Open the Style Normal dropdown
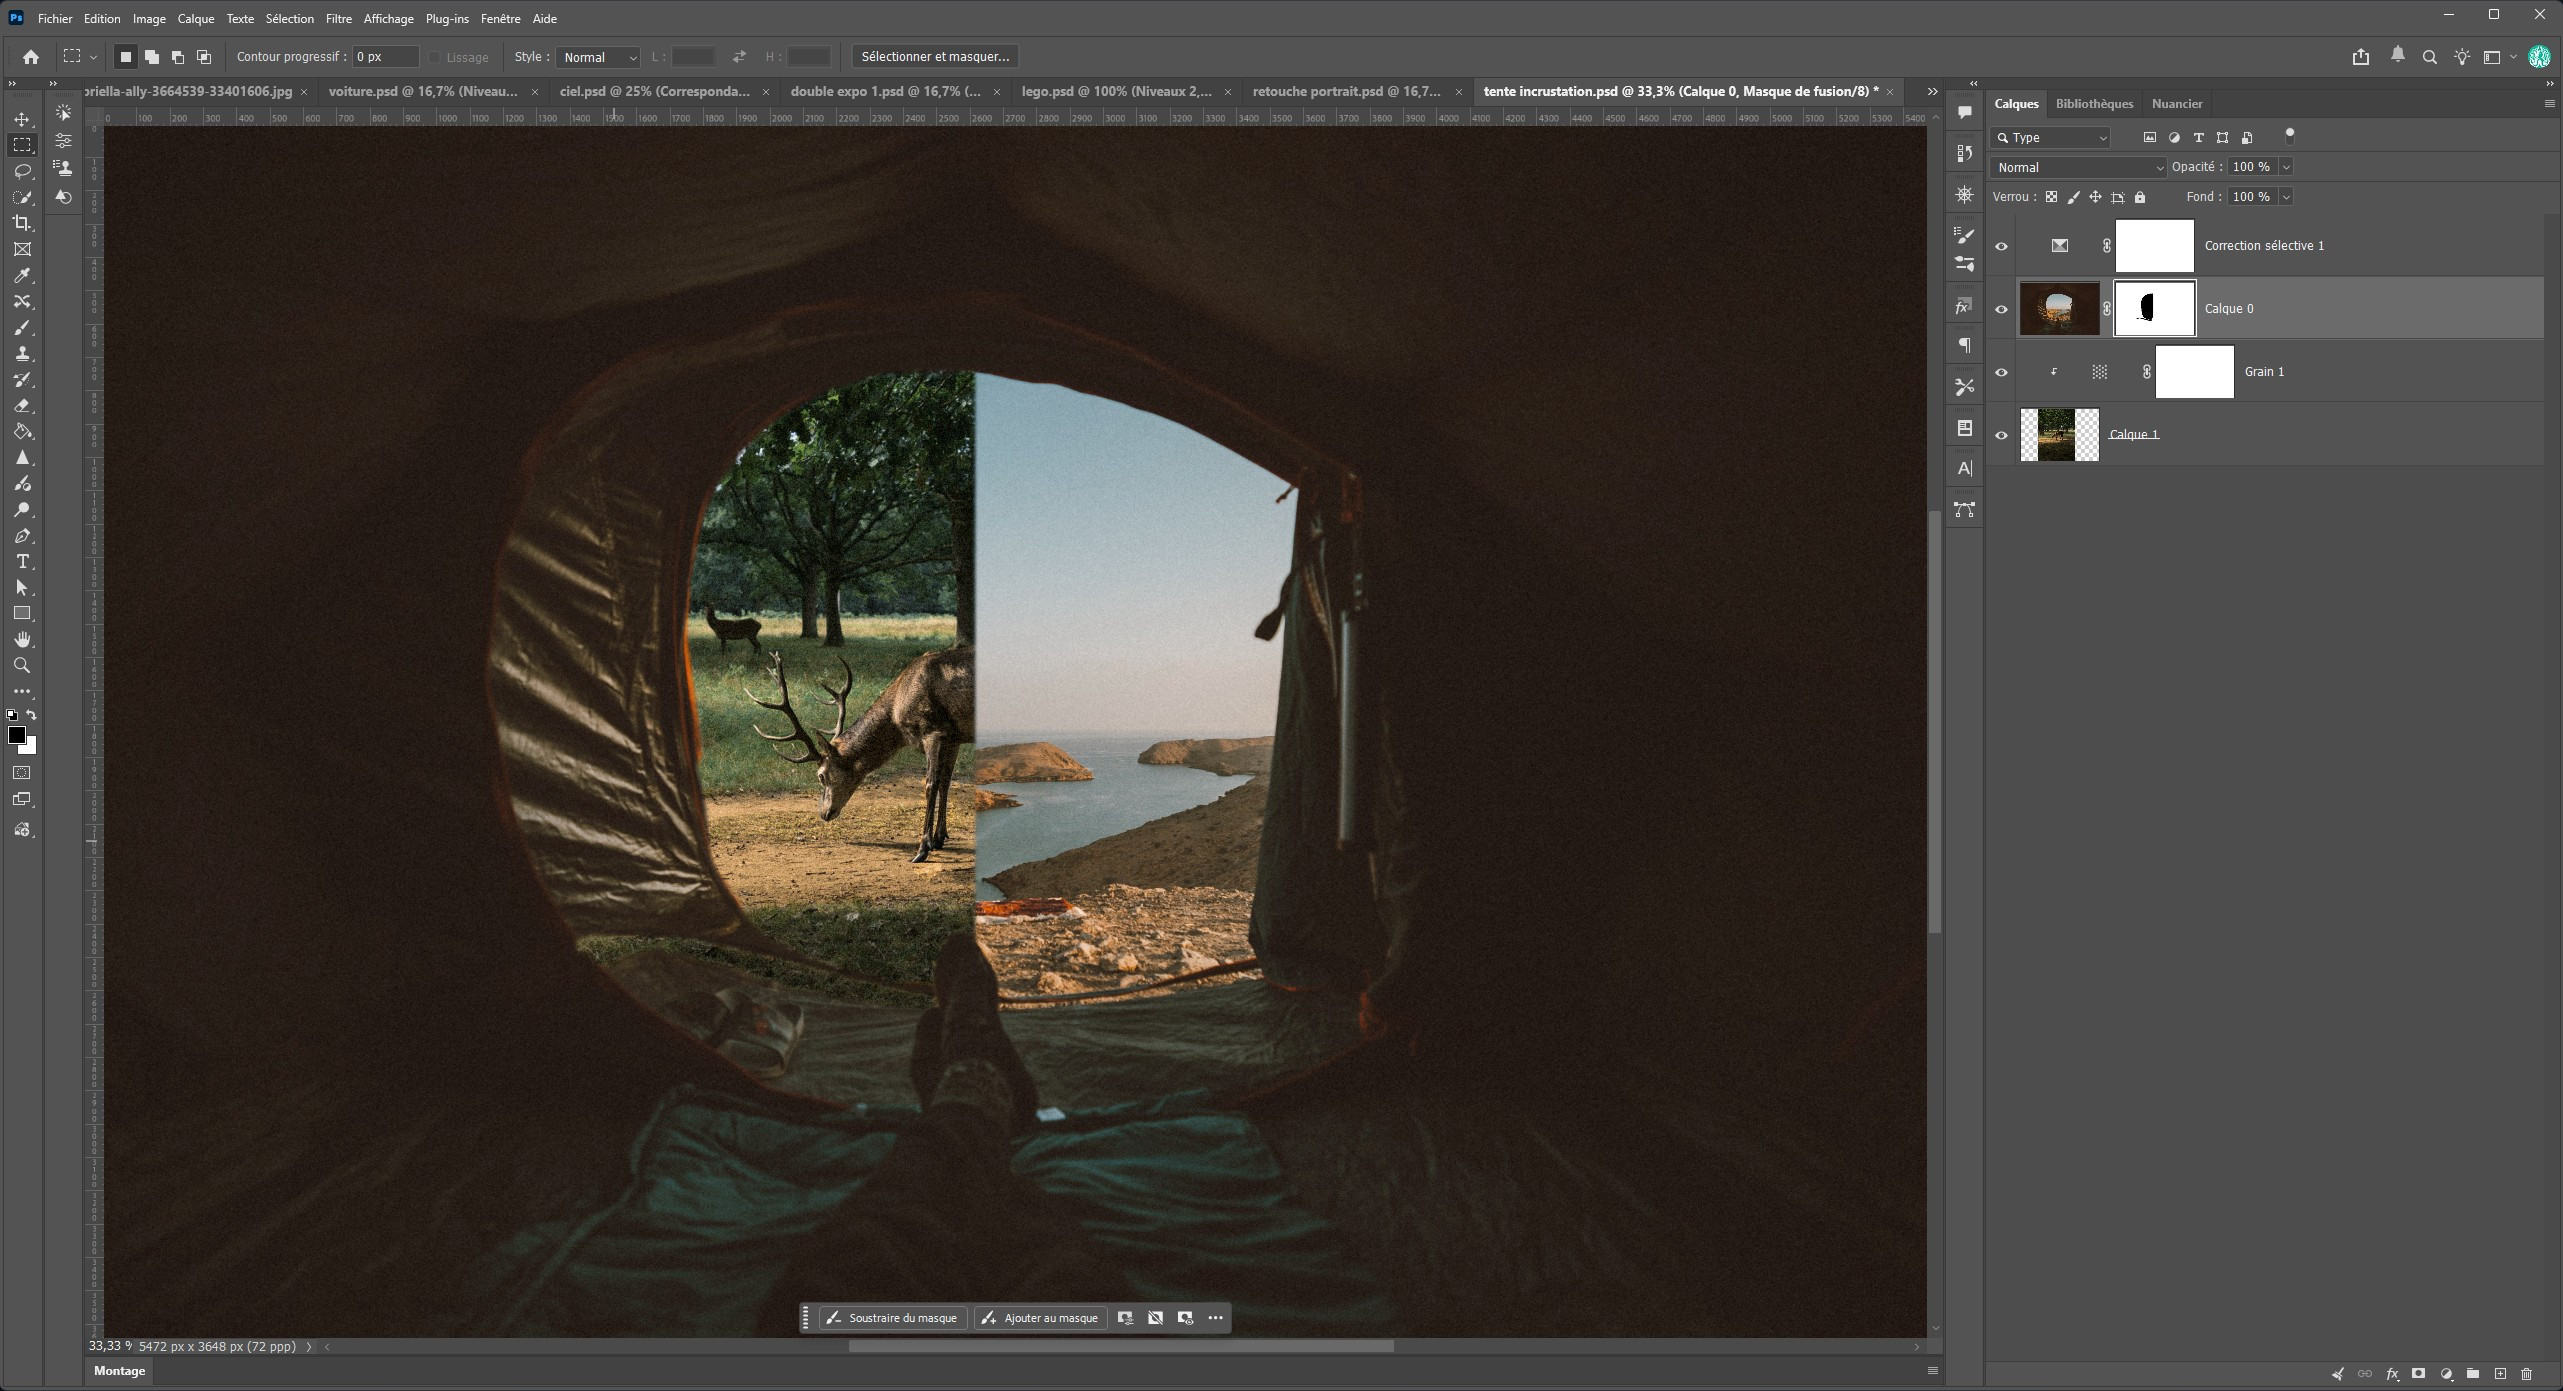The image size is (2563, 1391). [598, 57]
